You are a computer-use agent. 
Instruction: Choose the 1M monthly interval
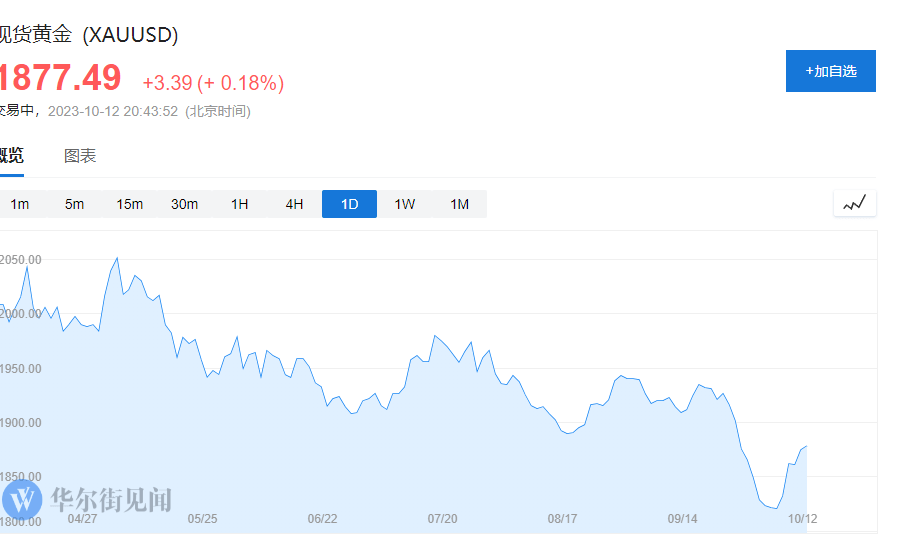459,204
